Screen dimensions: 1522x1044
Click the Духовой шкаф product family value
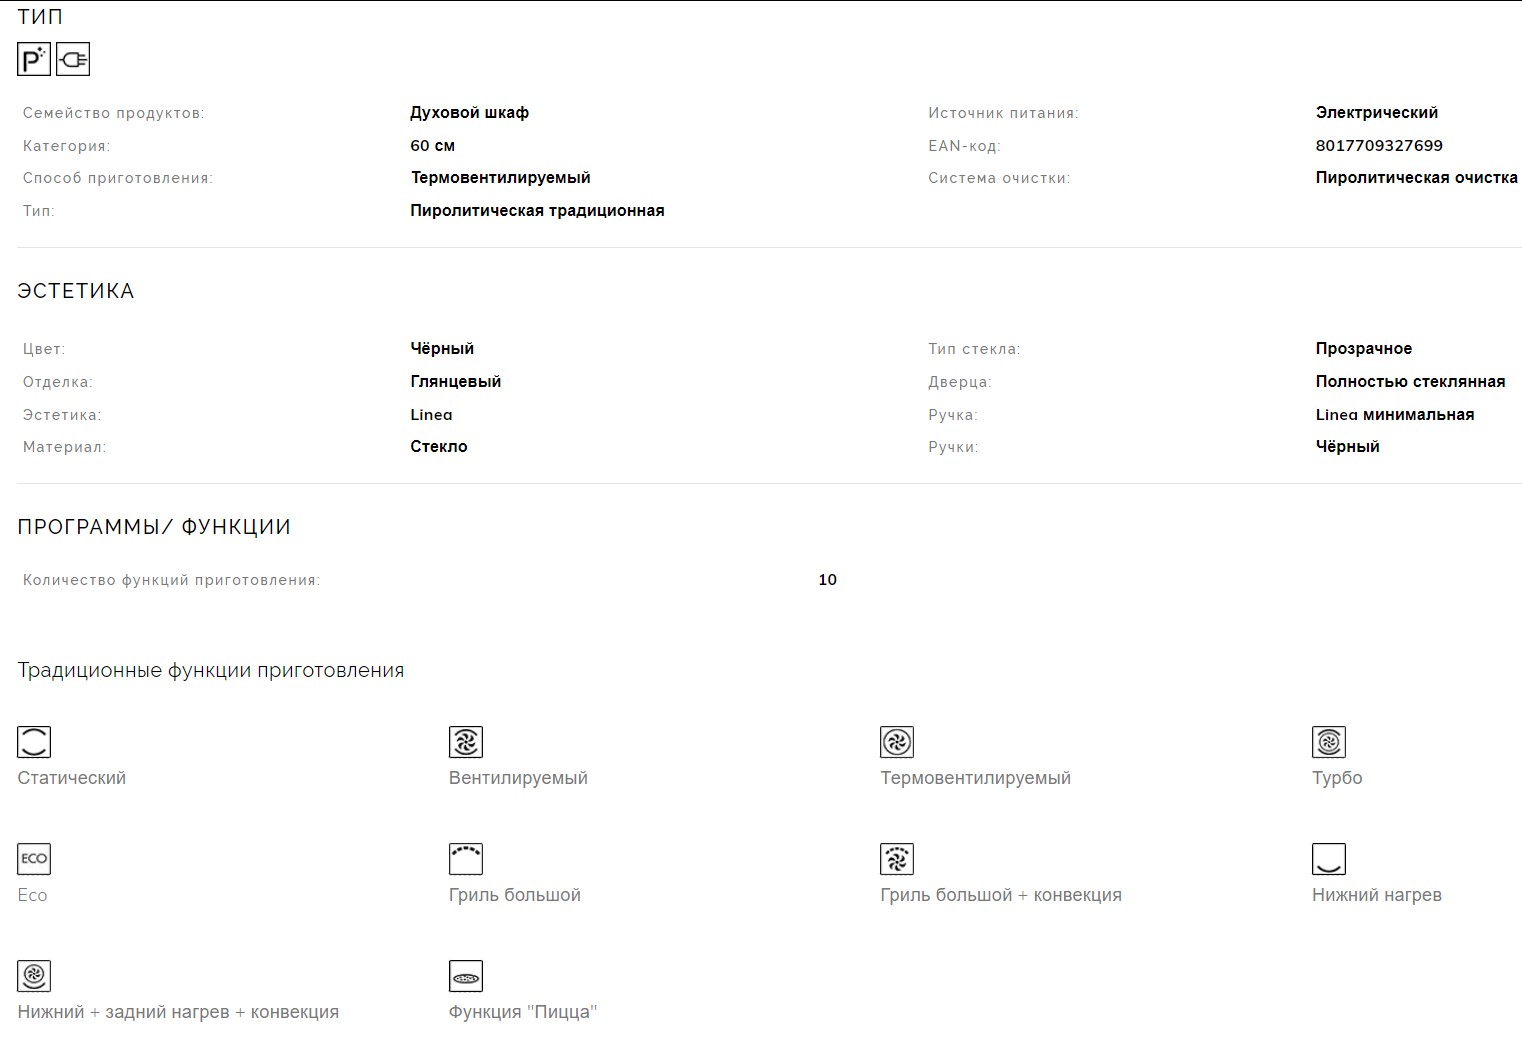pos(469,113)
